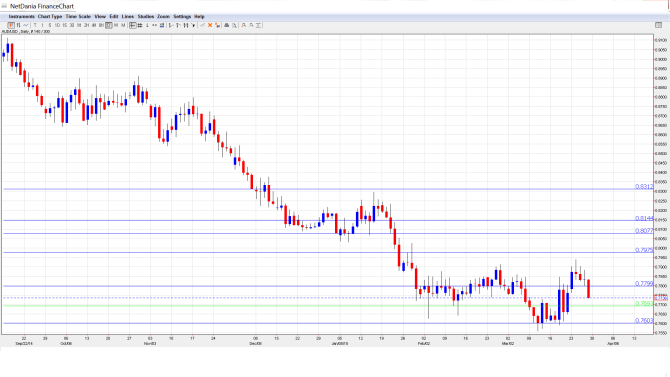Viewport: 670px width, 377px height.
Task: Select the OHLC bar chart type icon
Action: tap(18, 25)
